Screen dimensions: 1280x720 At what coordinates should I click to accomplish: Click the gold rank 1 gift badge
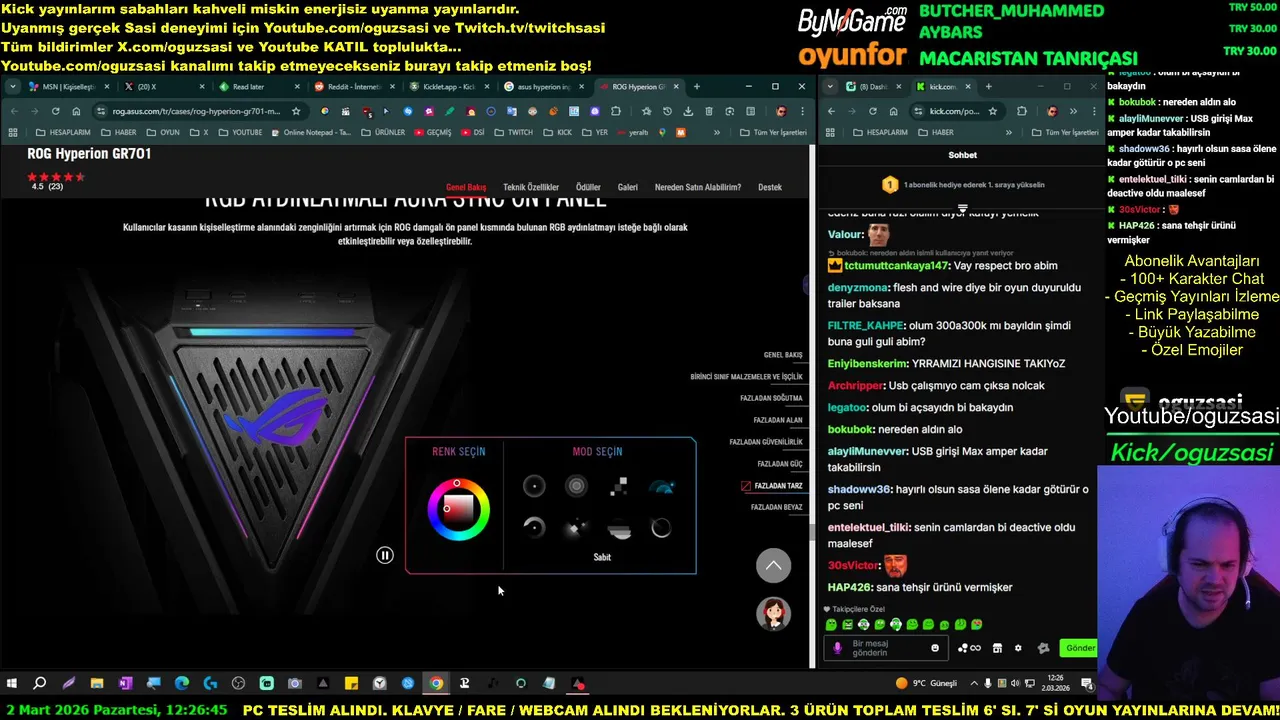pyautogui.click(x=890, y=184)
